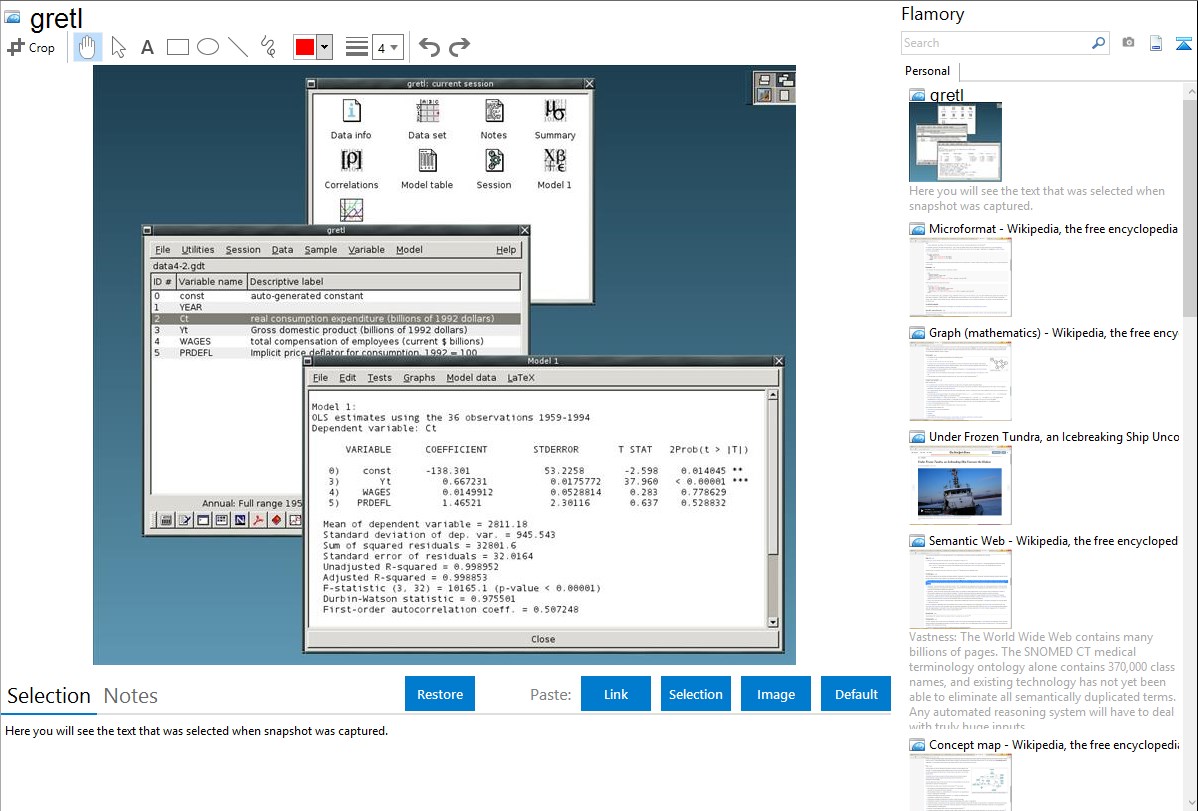Viewport: 1198px width, 811px height.
Task: Click the red book icon in gretl toolbar
Action: 277,520
